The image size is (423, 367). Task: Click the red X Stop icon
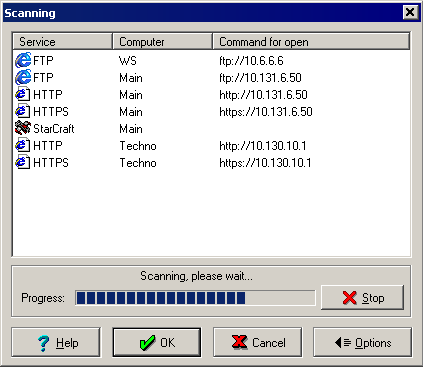point(349,298)
